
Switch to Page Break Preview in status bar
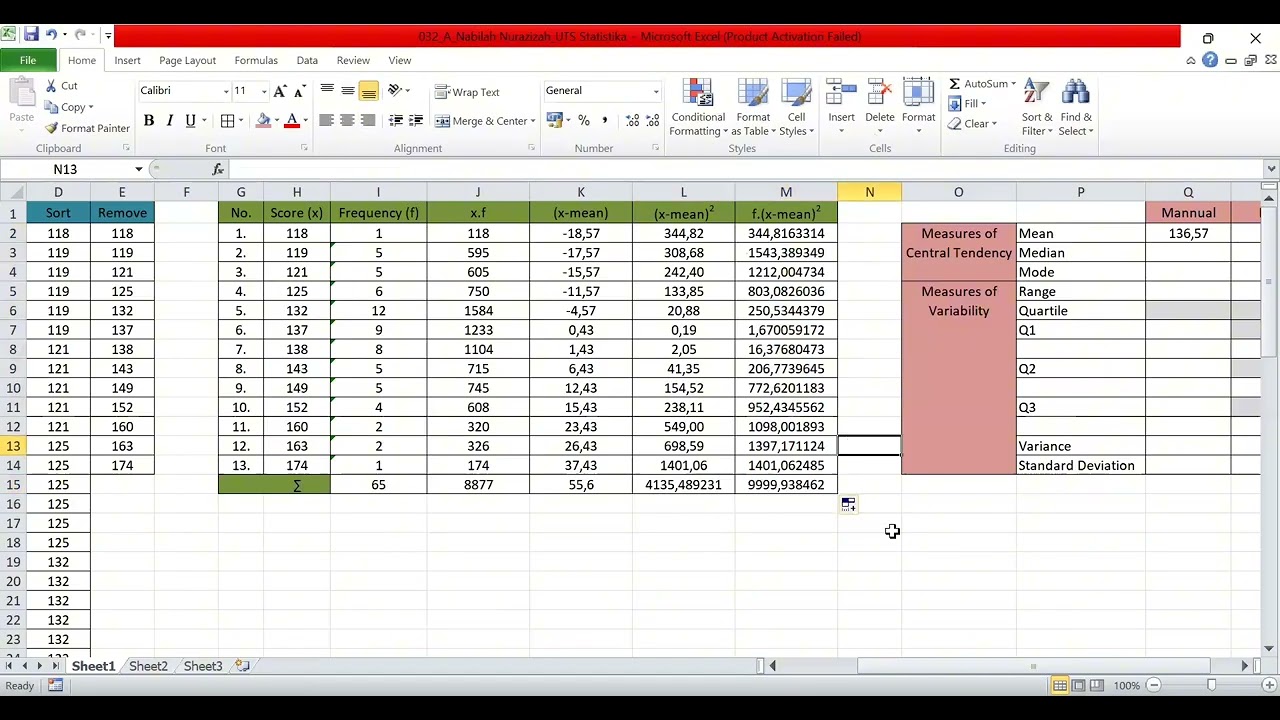coord(1097,685)
